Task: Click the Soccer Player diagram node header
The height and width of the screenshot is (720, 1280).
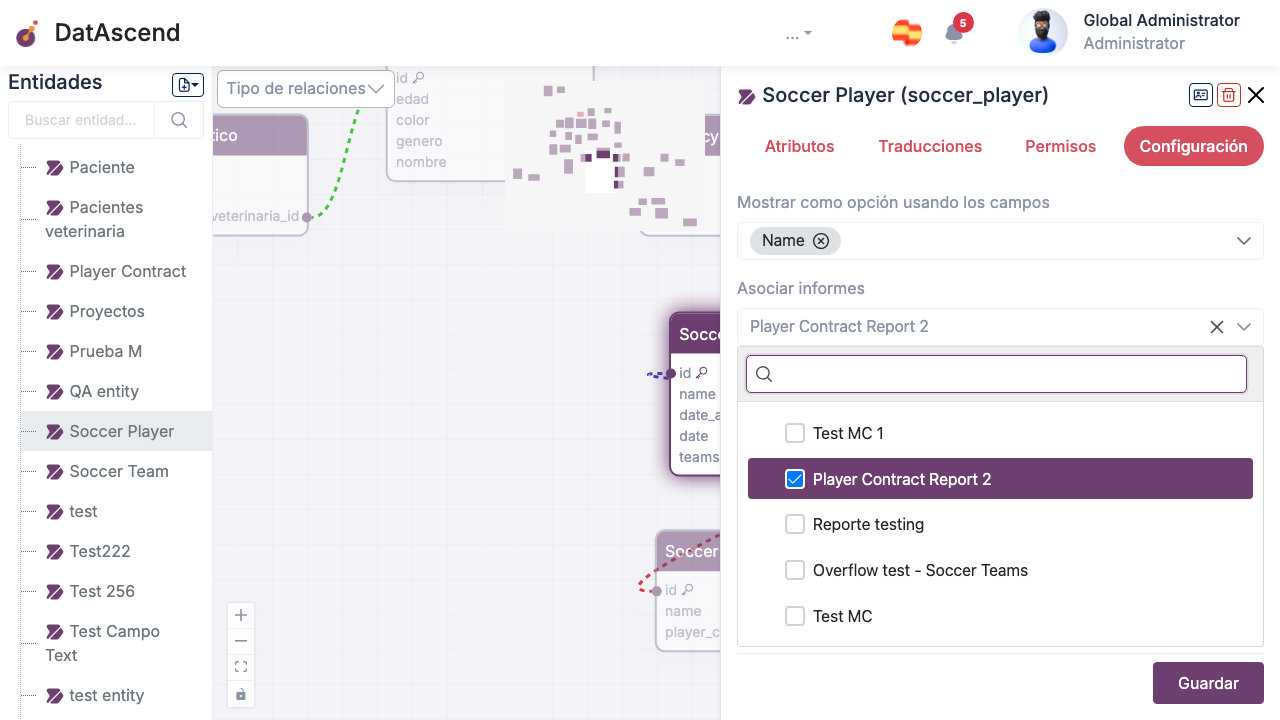Action: [x=696, y=334]
